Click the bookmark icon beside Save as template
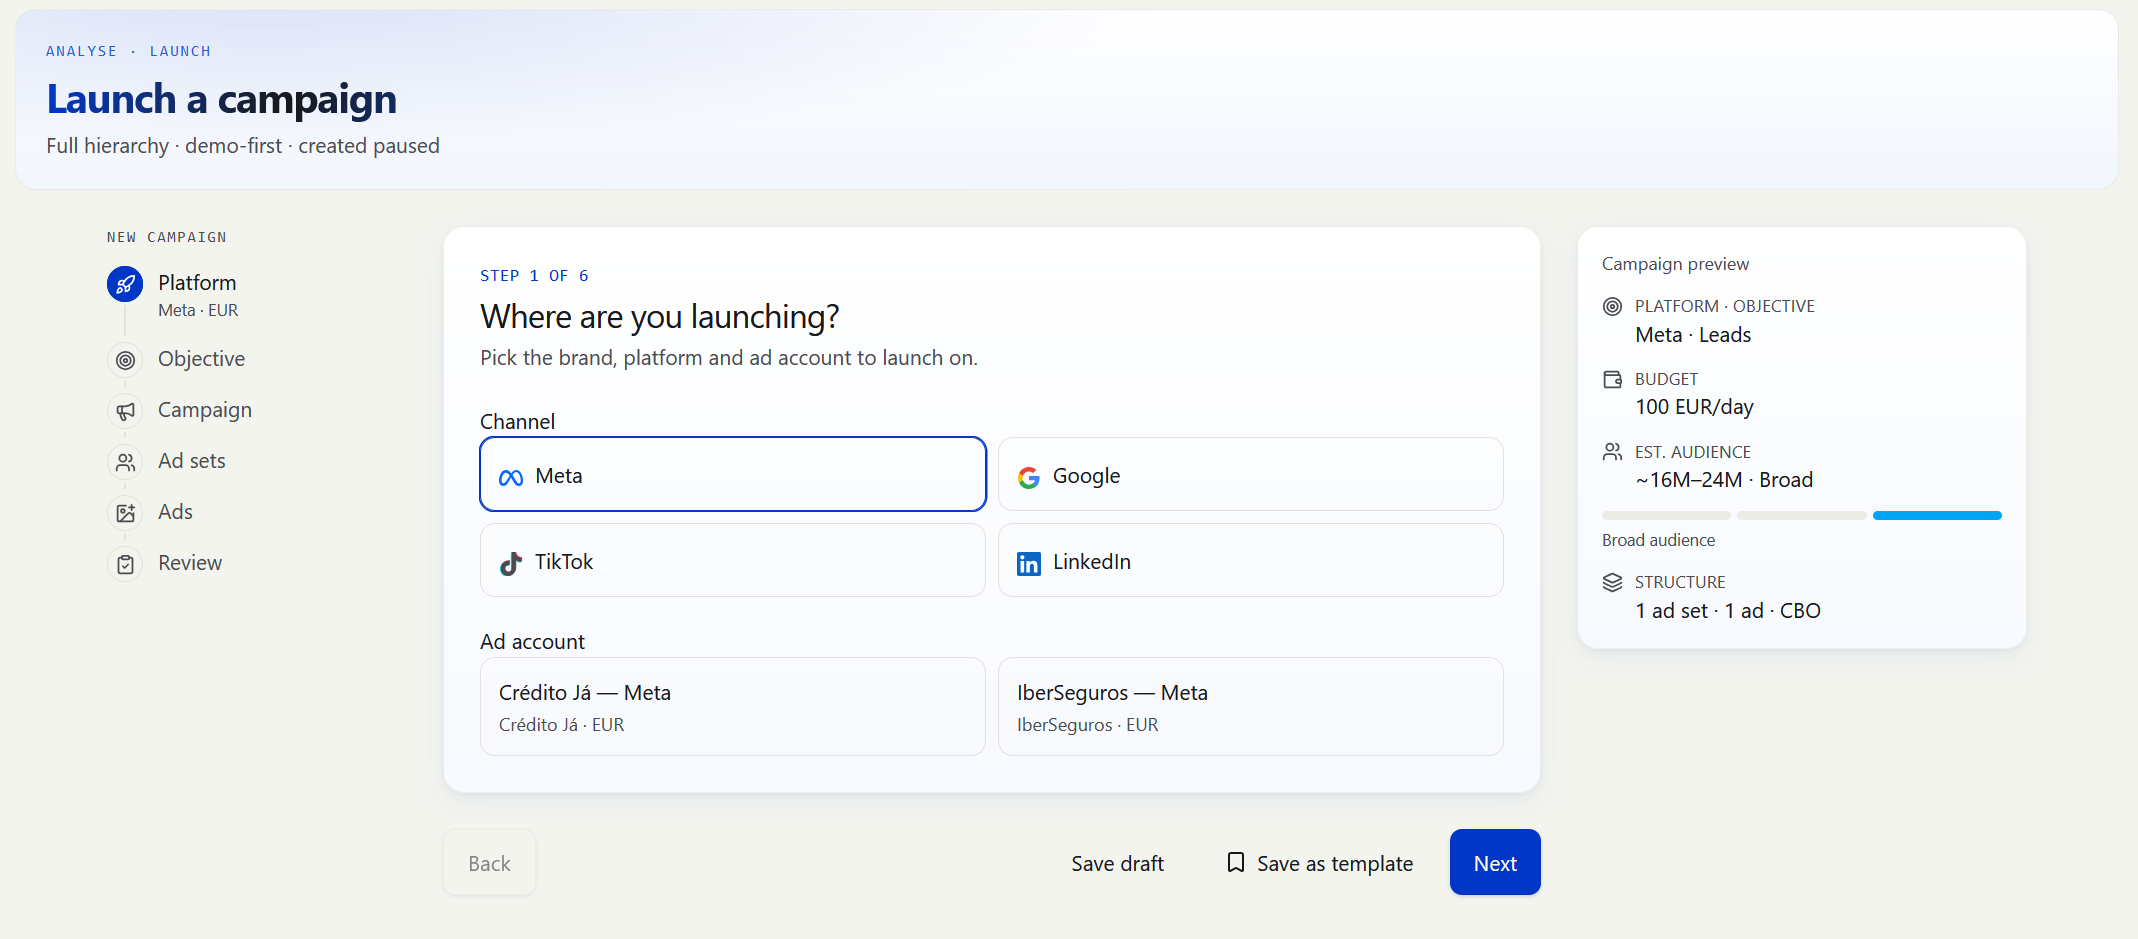This screenshot has width=2138, height=939. [x=1236, y=862]
